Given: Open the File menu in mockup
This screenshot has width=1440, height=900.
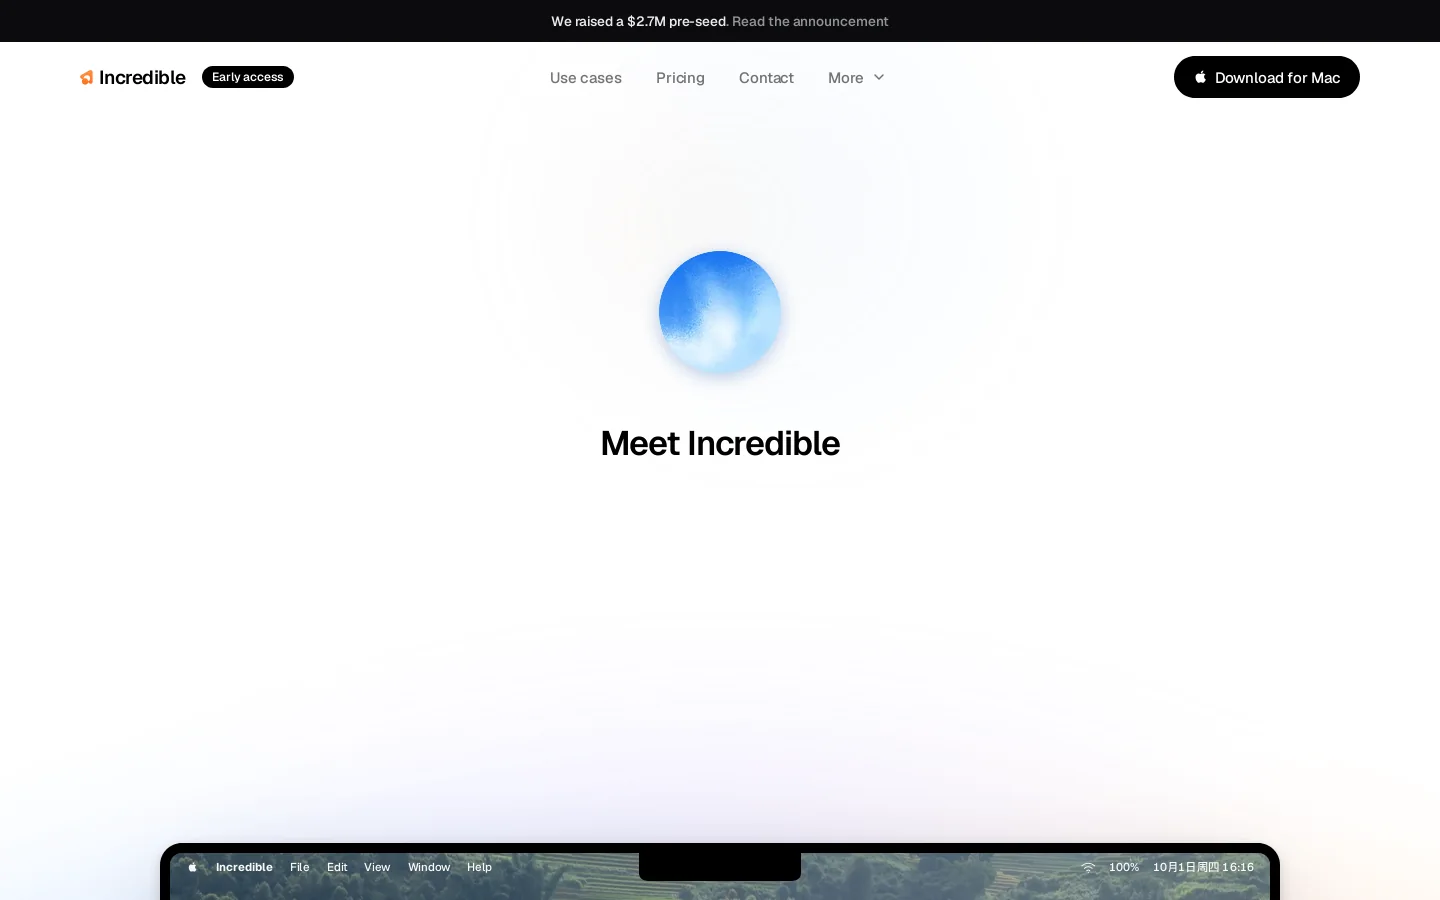Looking at the screenshot, I should point(300,867).
